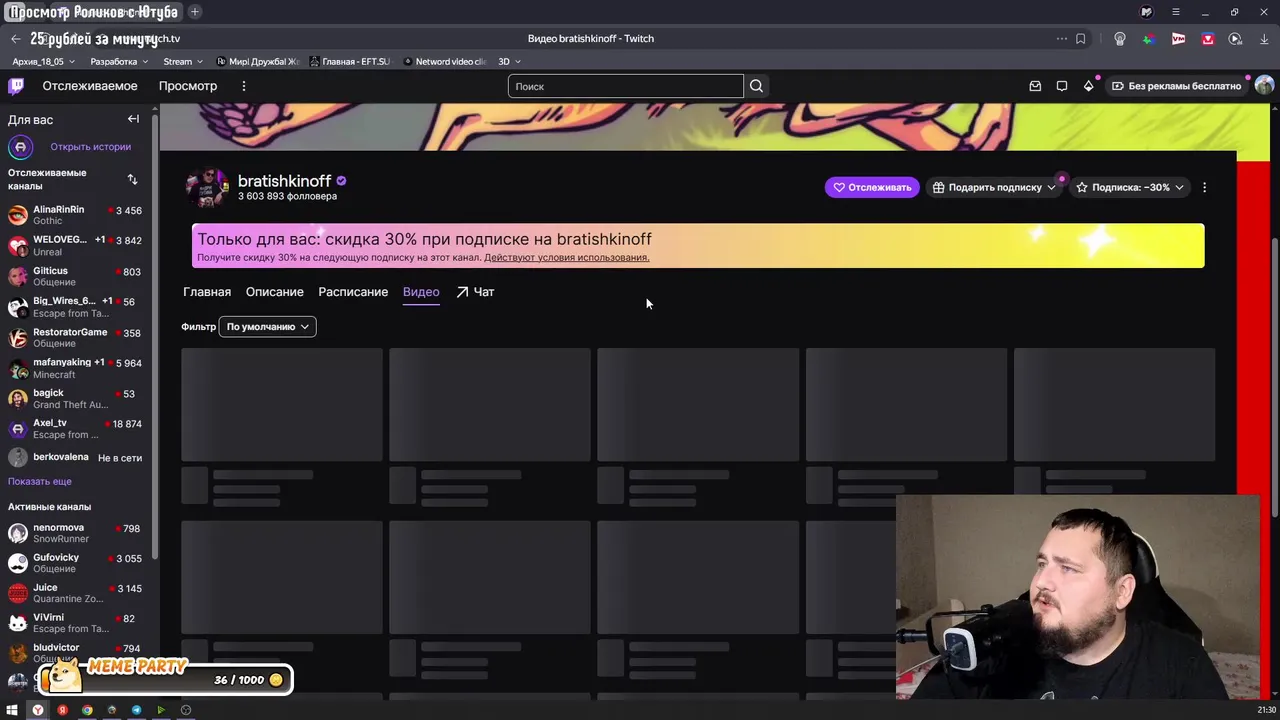This screenshot has width=1280, height=720.
Task: Click 'Без рекламы бесплатно' button
Action: pyautogui.click(x=1176, y=86)
